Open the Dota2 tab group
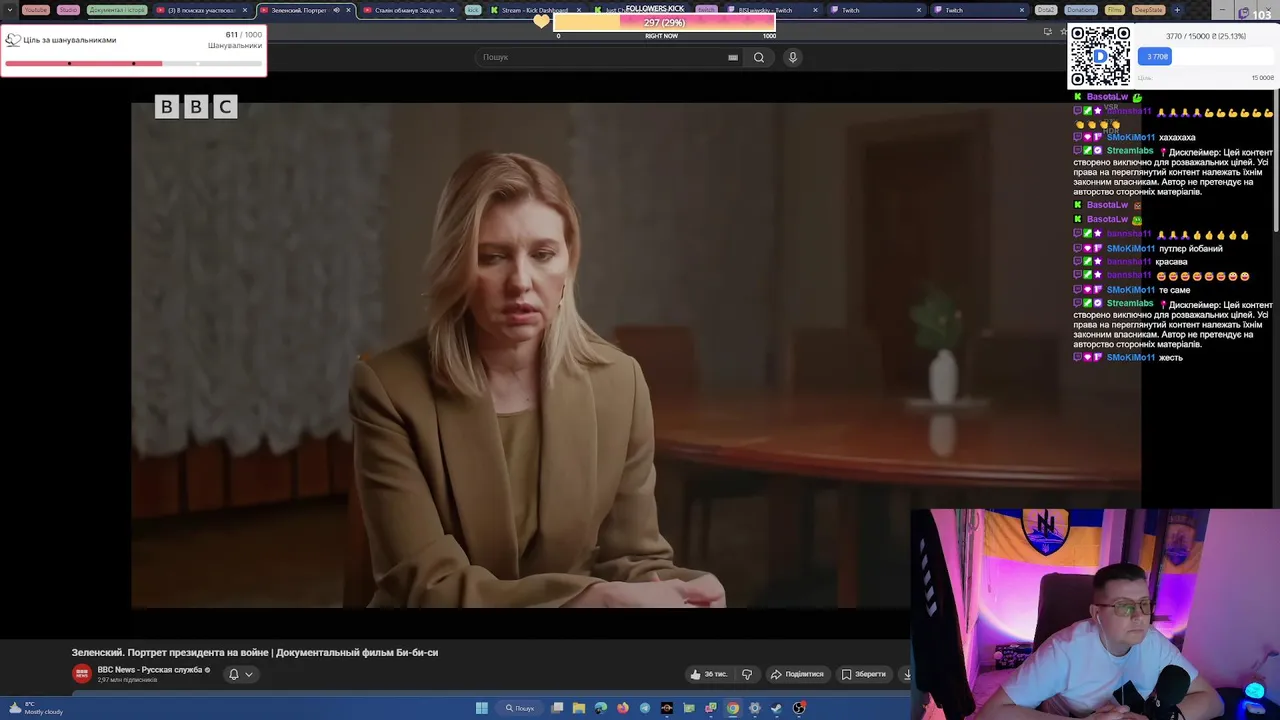1280x720 pixels. click(x=1046, y=10)
